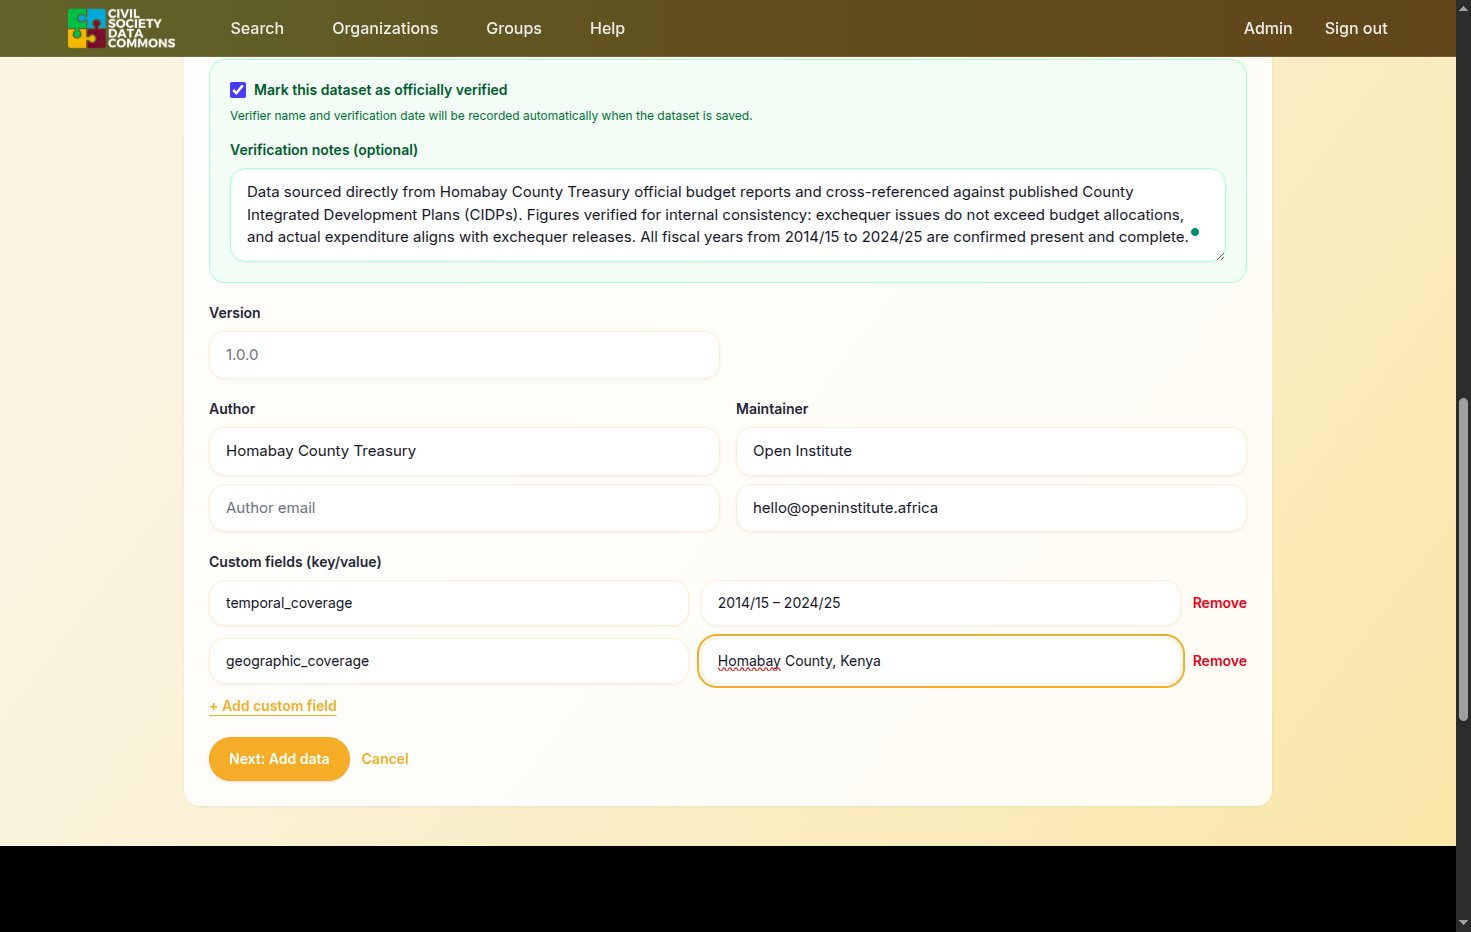Image resolution: width=1471 pixels, height=932 pixels.
Task: Go to Organizations in the navbar
Action: point(385,28)
